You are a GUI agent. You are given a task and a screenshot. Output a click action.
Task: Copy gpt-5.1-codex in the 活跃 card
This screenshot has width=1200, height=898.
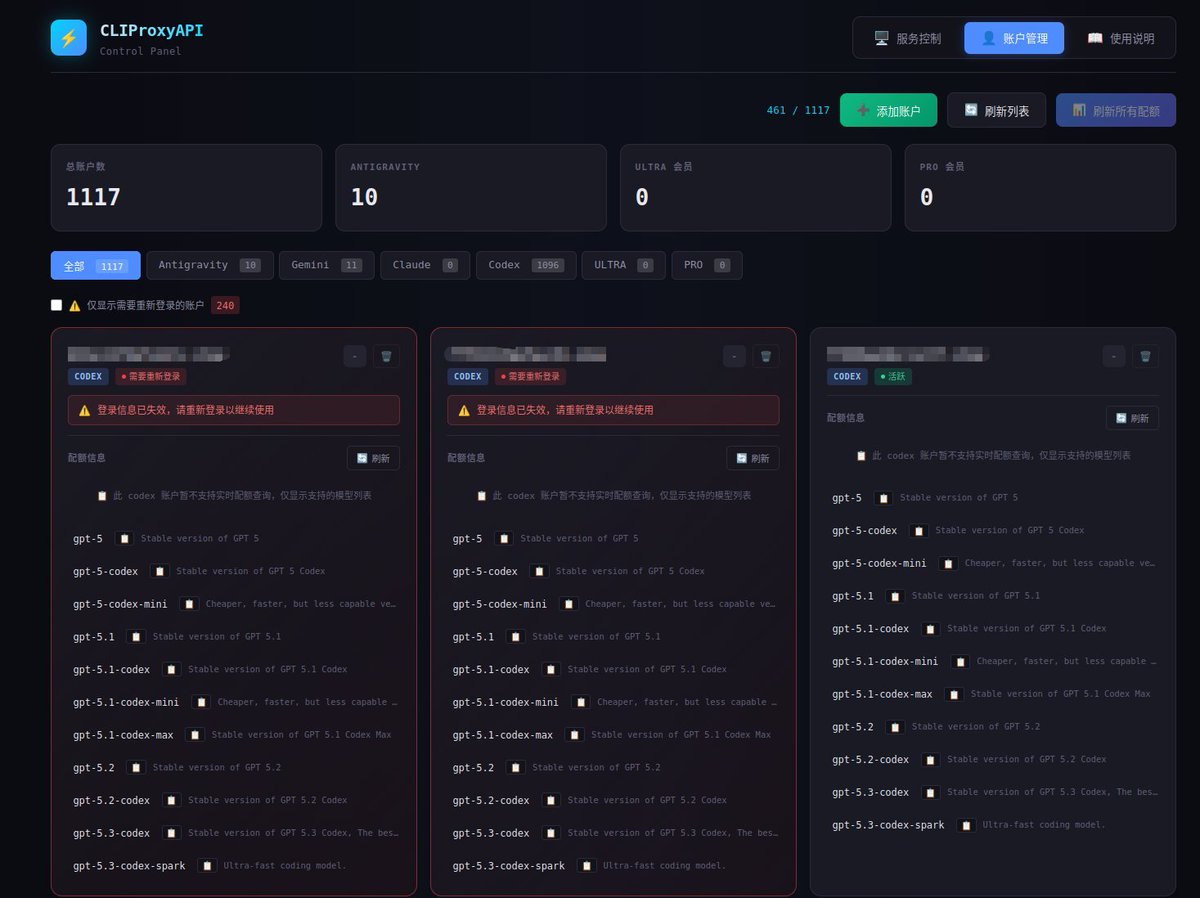coord(930,629)
